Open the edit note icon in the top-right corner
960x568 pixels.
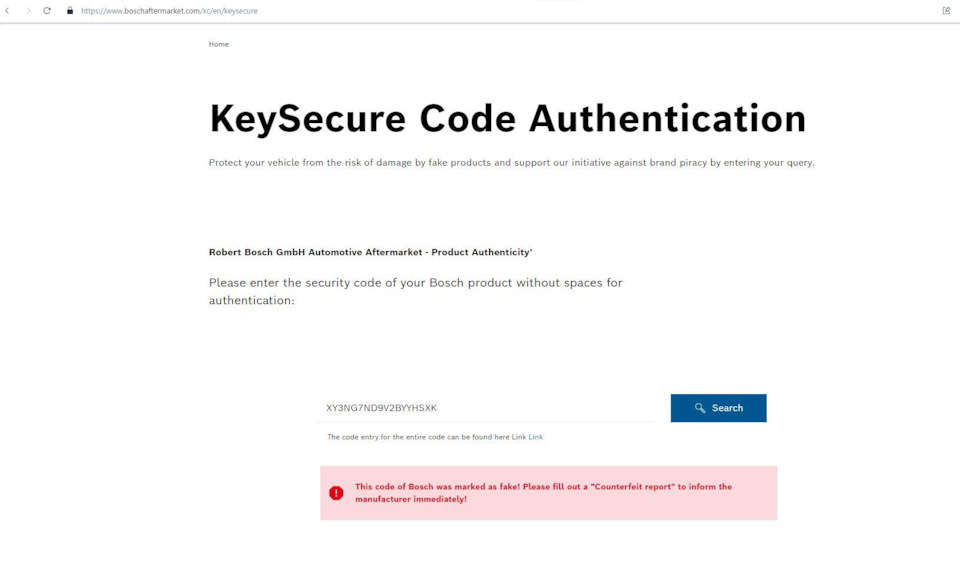click(x=946, y=11)
